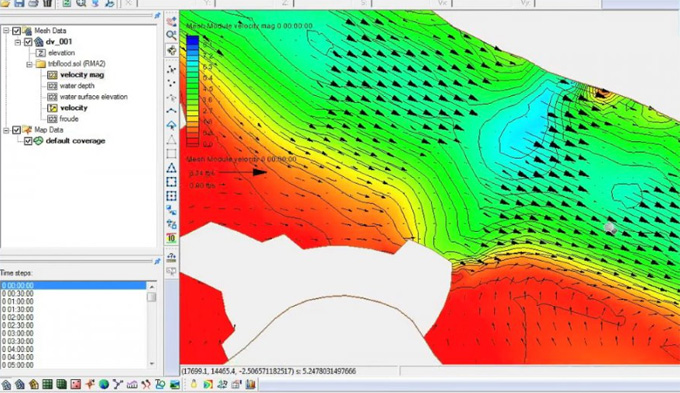
Task: Select the contour label tool numbered 10
Action: click(x=172, y=238)
